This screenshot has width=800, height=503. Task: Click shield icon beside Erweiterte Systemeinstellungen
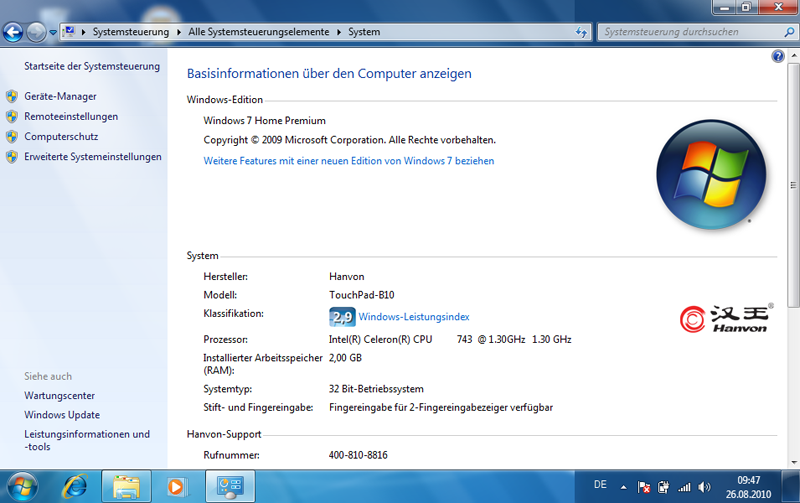coord(12,157)
